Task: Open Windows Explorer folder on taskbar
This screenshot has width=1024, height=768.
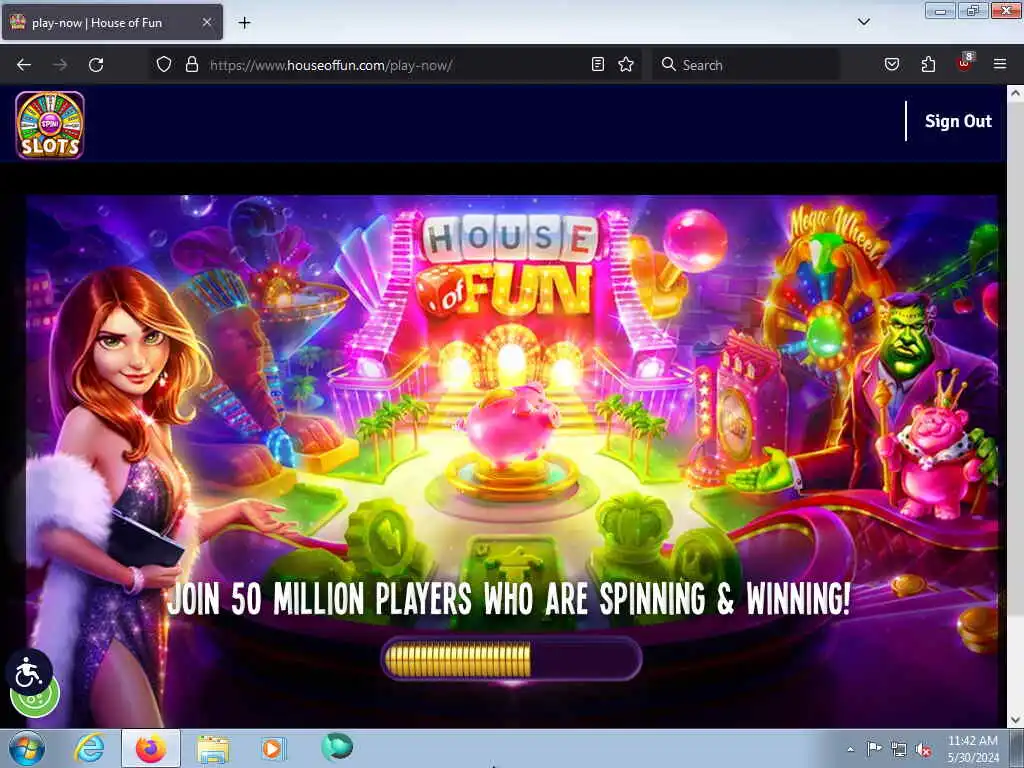Action: click(213, 748)
